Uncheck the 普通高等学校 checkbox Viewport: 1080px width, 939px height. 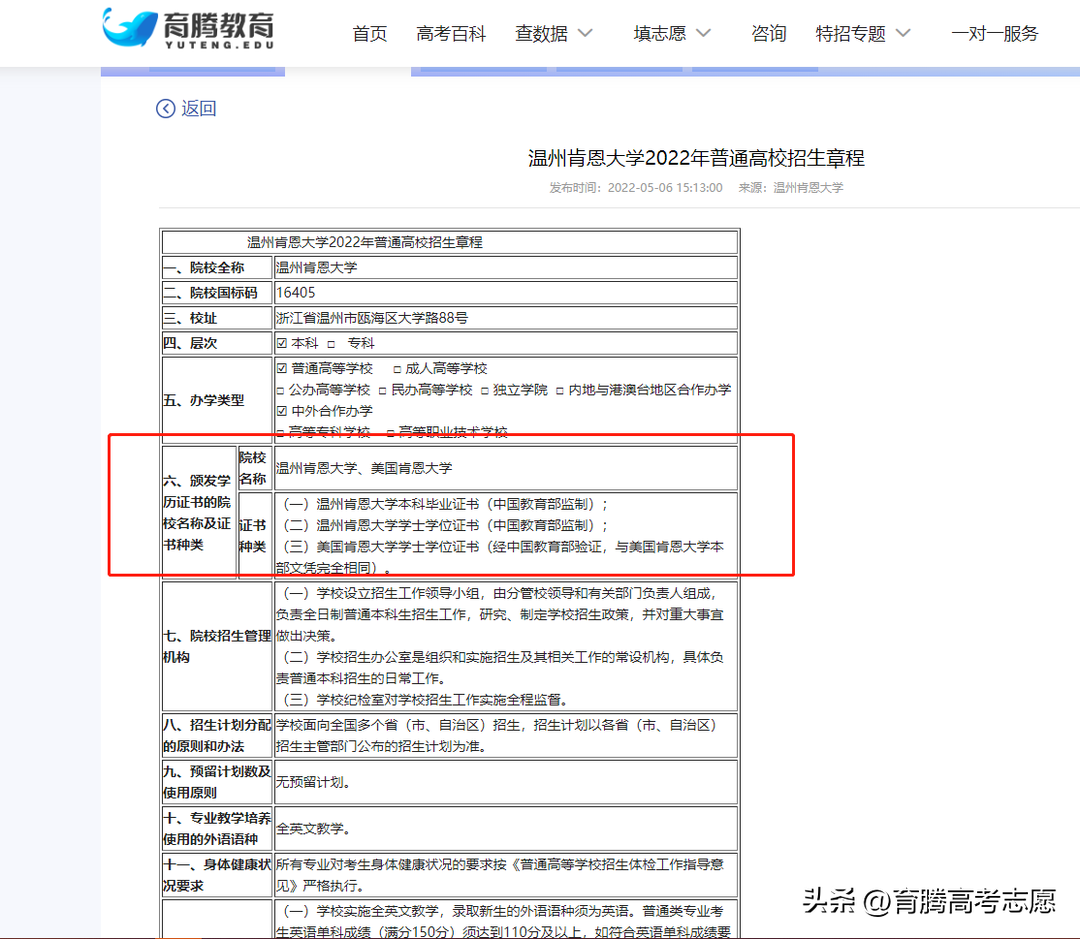(280, 368)
